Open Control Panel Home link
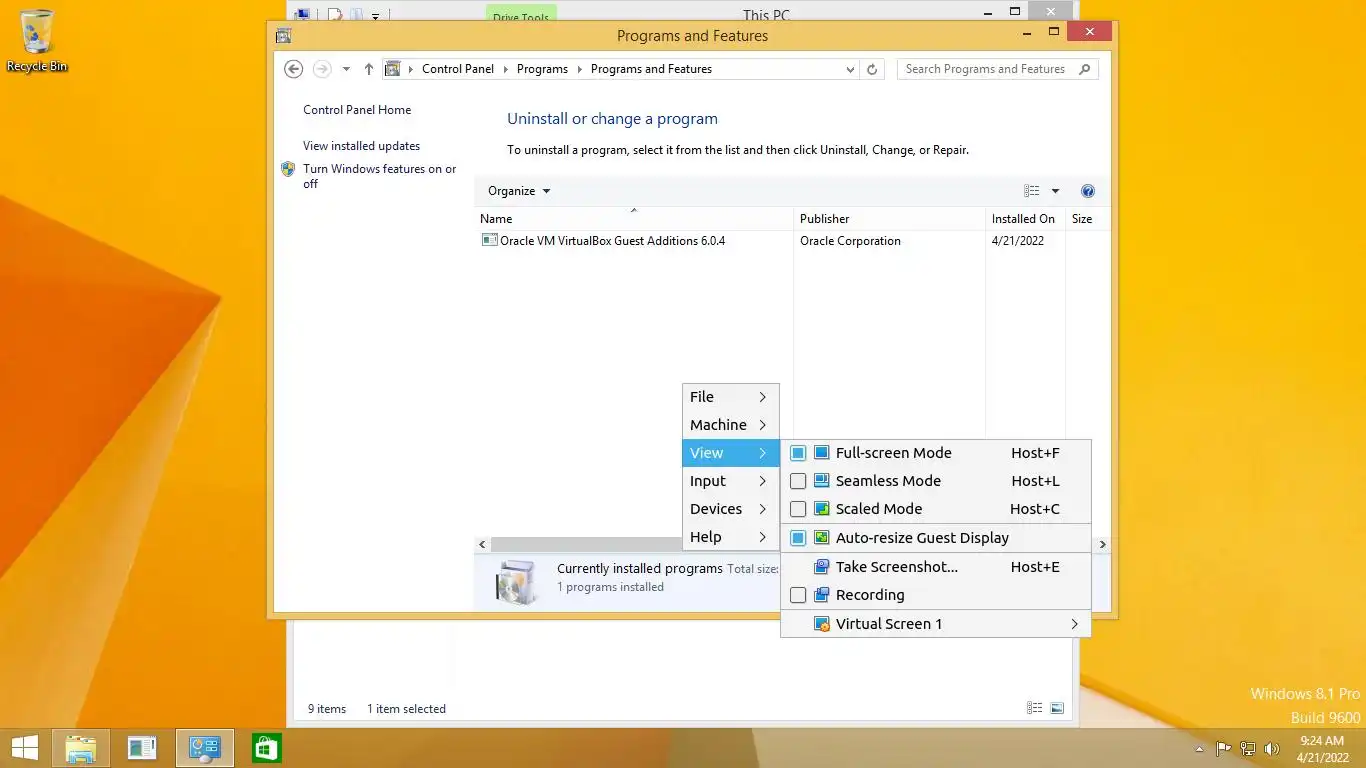Viewport: 1366px width, 768px height. coord(357,110)
